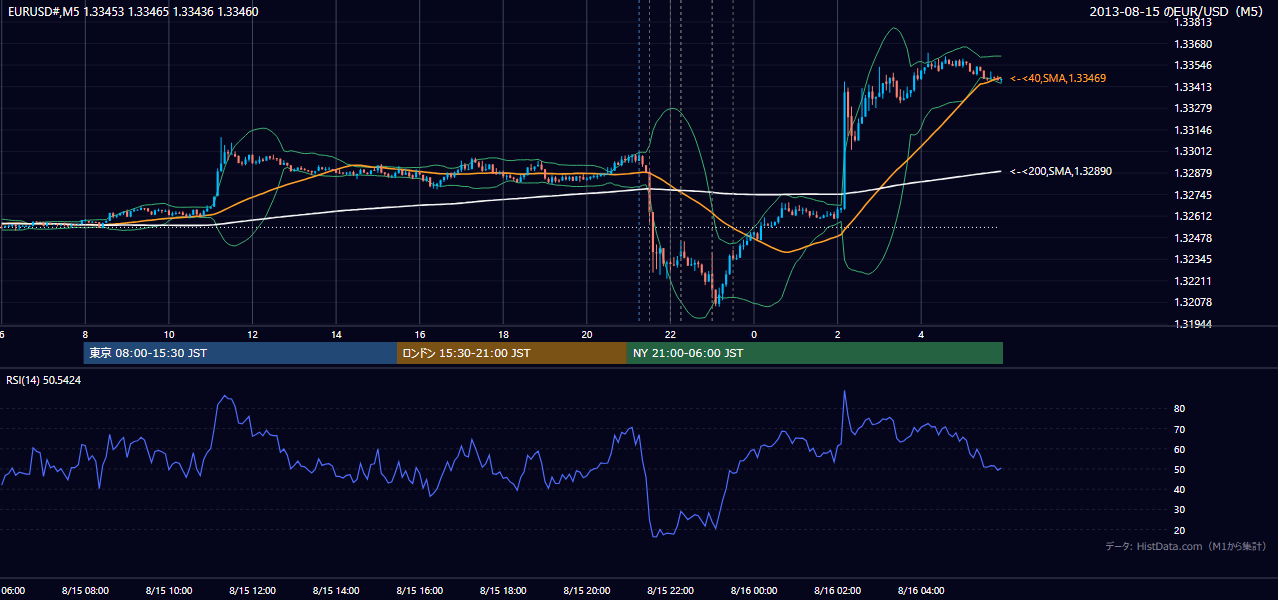
Task: Click price axis value 1.33279
Action: pos(1192,108)
